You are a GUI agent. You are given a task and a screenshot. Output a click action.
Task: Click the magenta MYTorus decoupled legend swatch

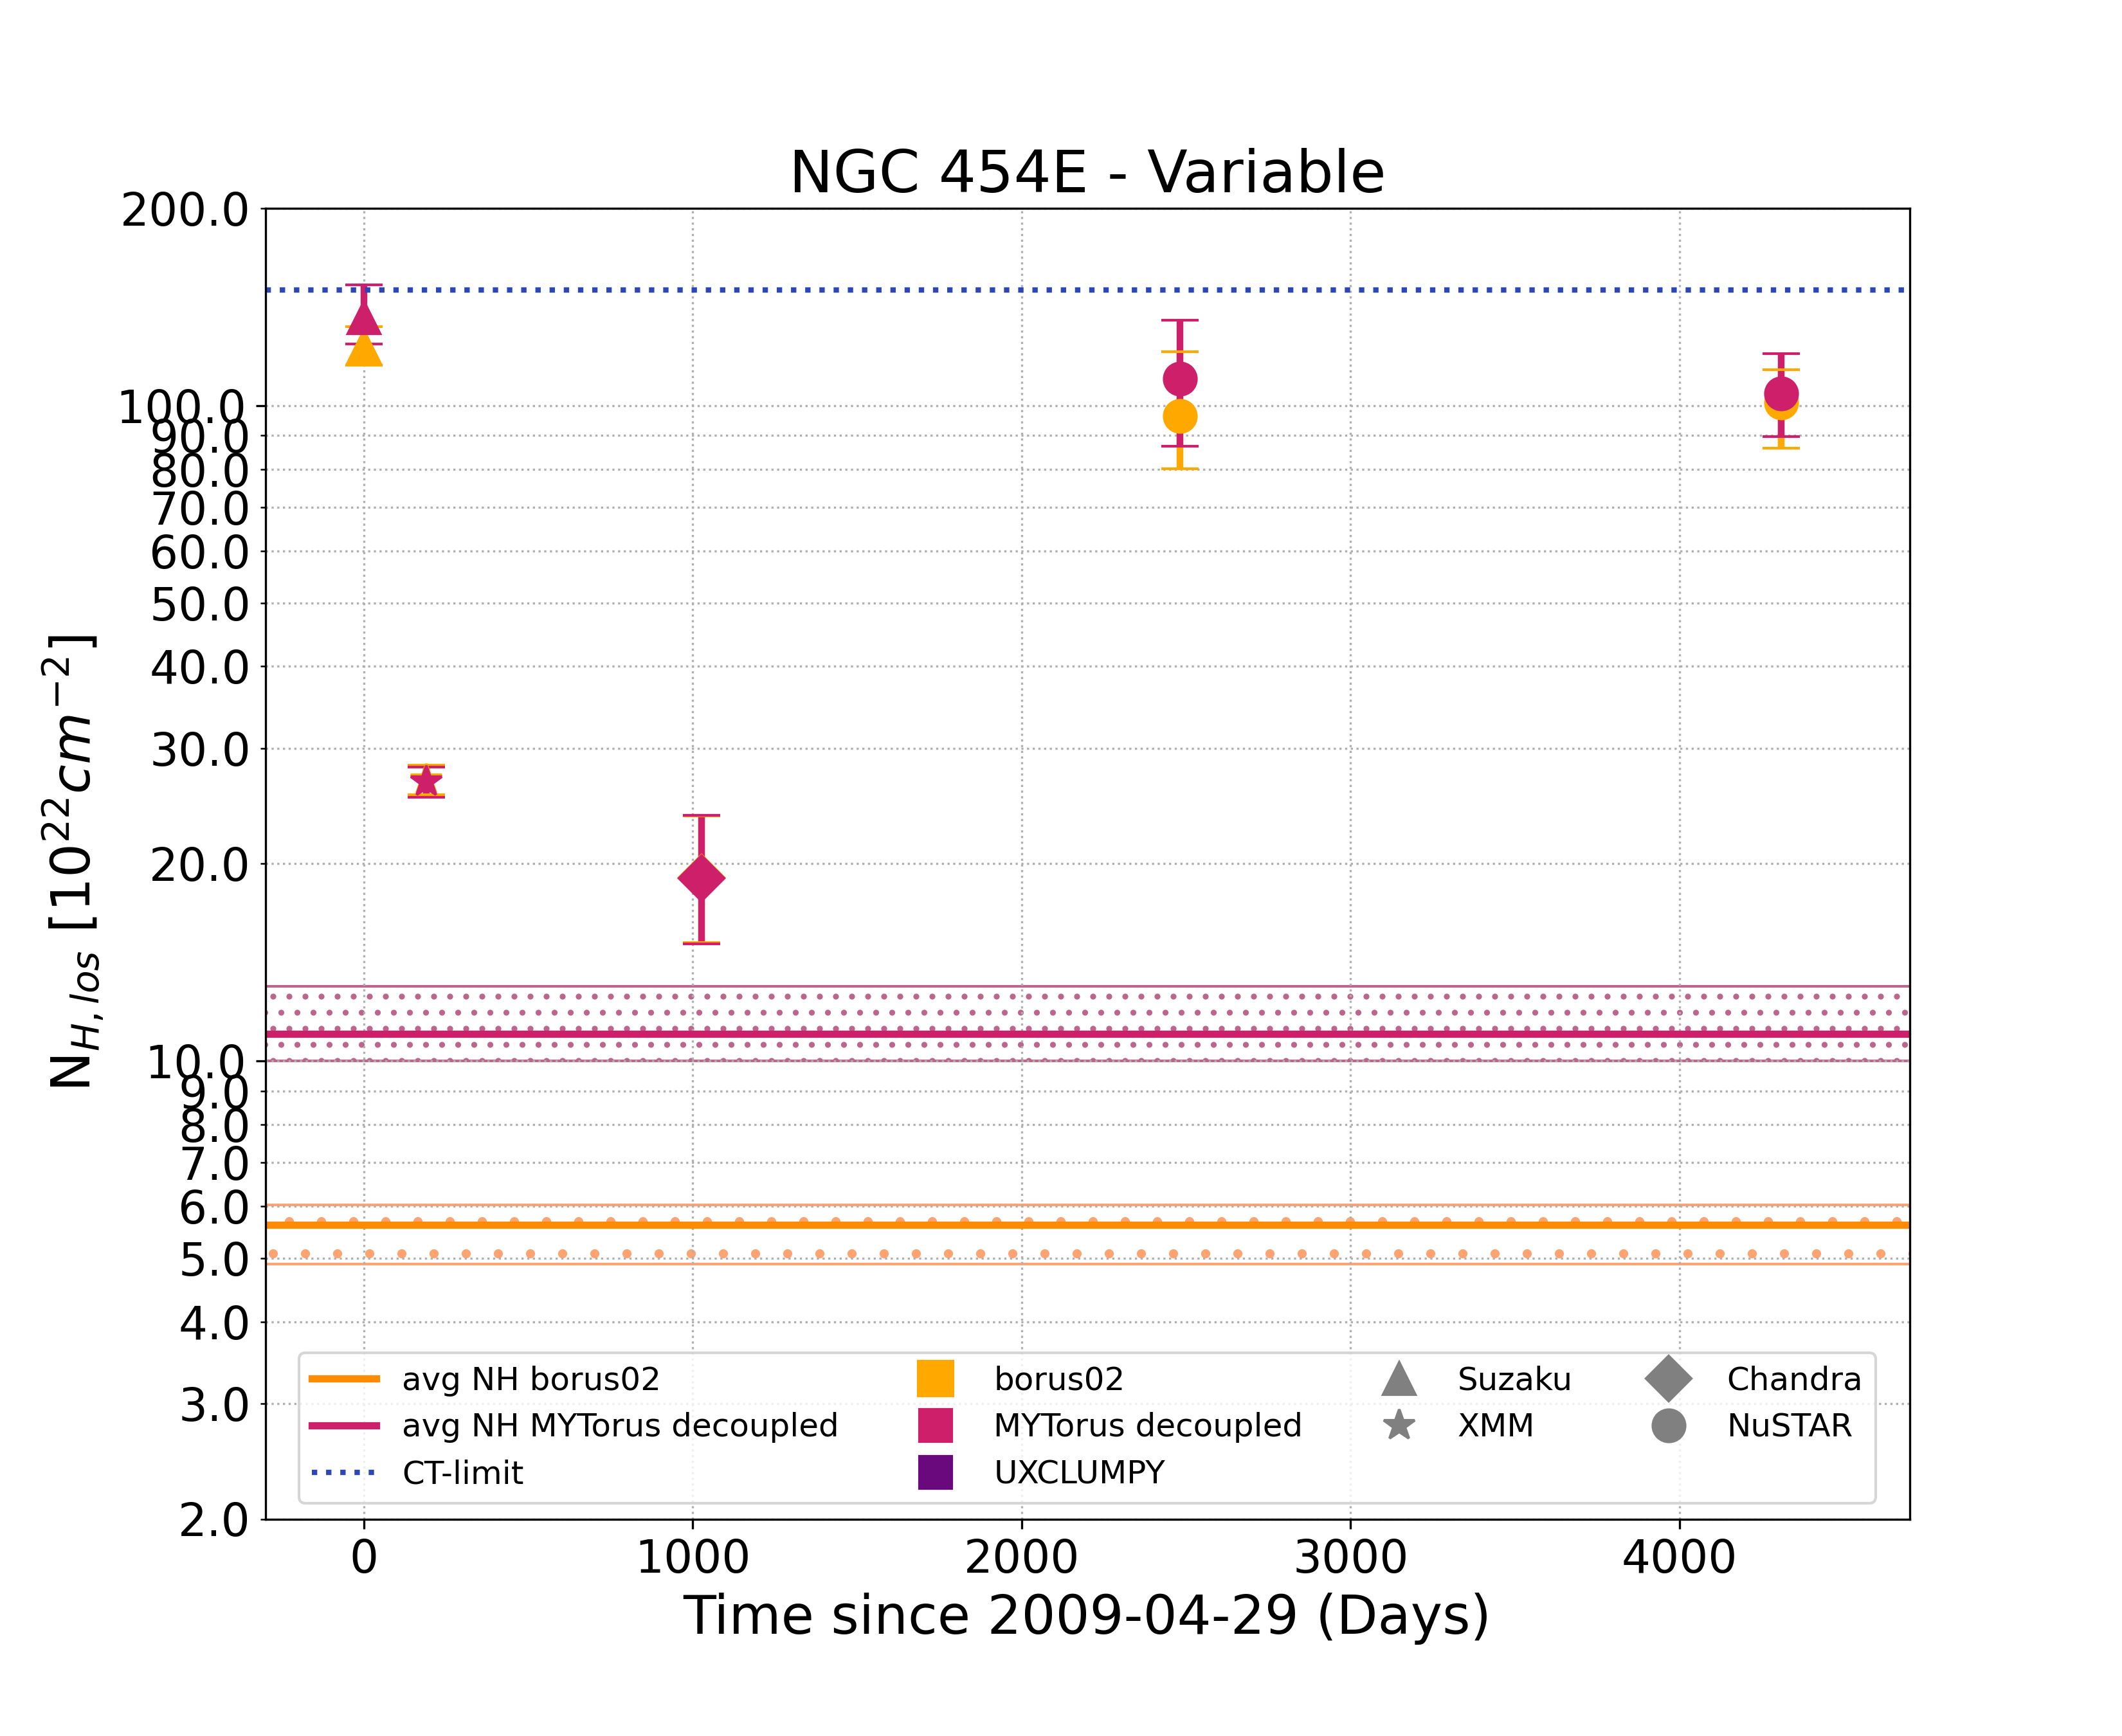(935, 1425)
